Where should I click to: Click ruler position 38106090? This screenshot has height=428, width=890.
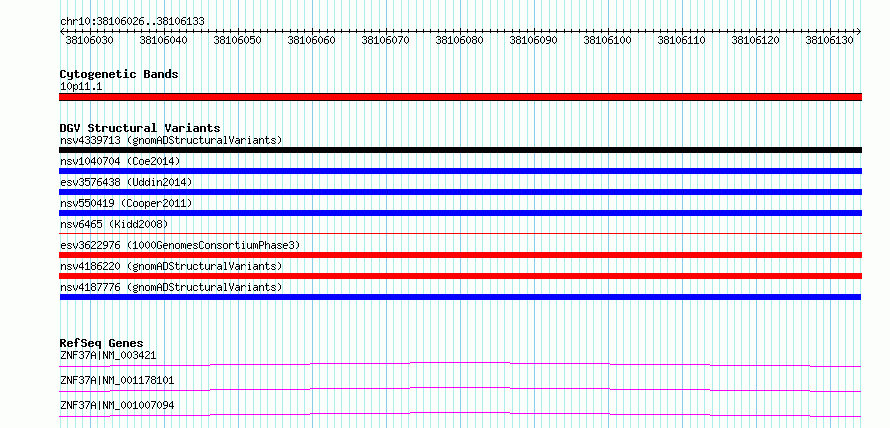tap(533, 40)
